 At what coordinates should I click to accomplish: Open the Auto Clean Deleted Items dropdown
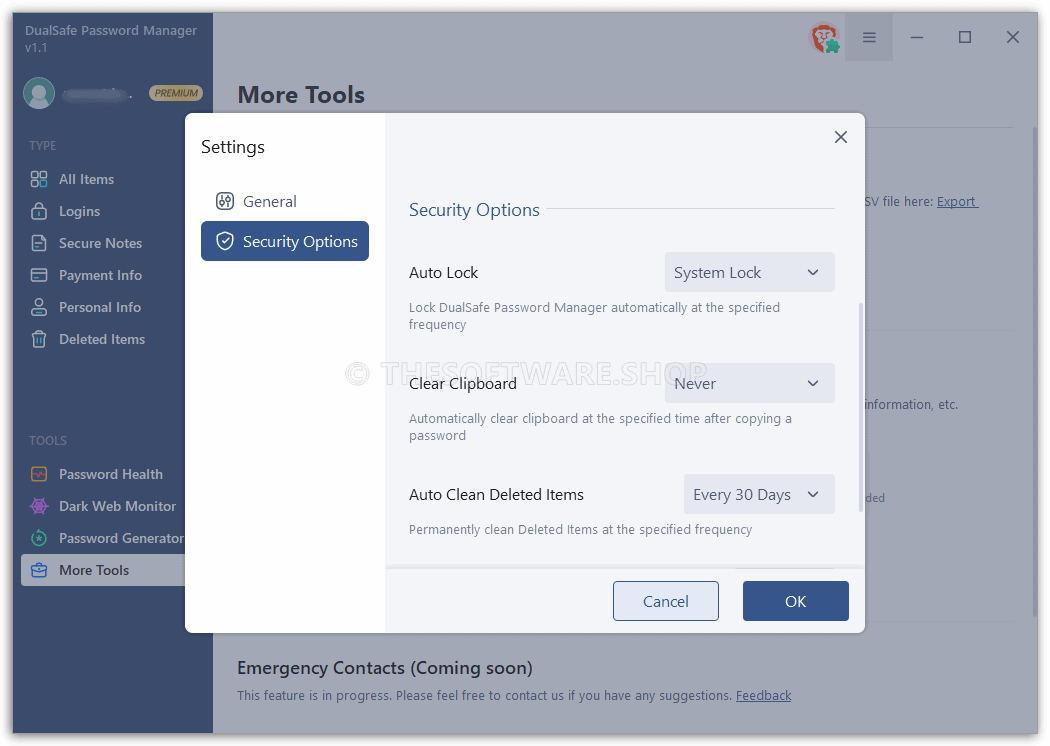[x=759, y=494]
